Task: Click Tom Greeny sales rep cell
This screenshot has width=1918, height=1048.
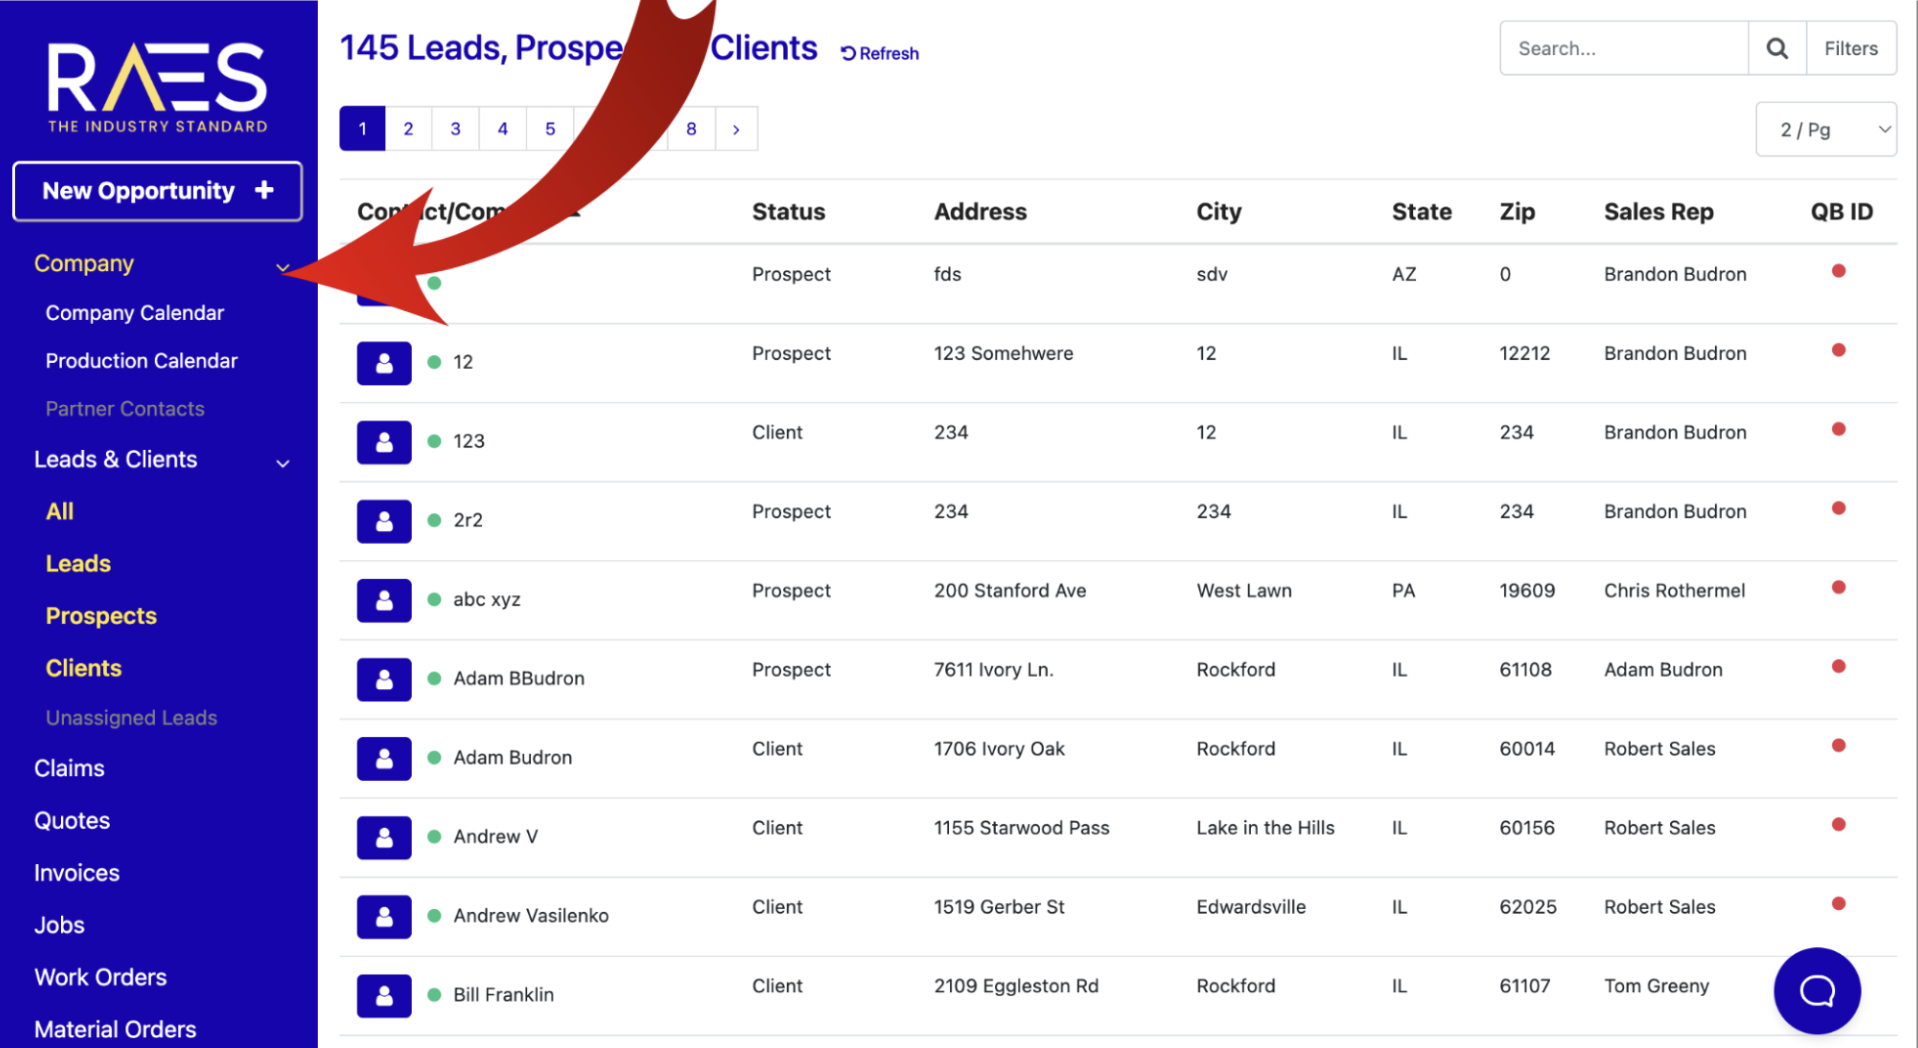Action: pyautogui.click(x=1656, y=986)
